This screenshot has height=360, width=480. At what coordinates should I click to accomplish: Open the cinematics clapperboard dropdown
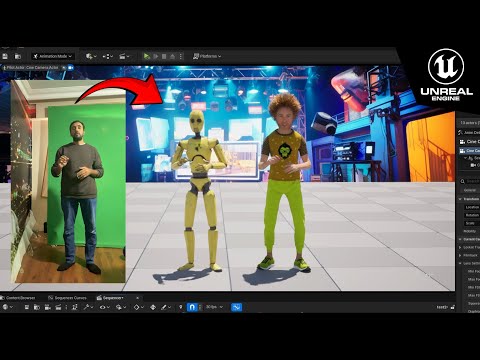click(124, 56)
